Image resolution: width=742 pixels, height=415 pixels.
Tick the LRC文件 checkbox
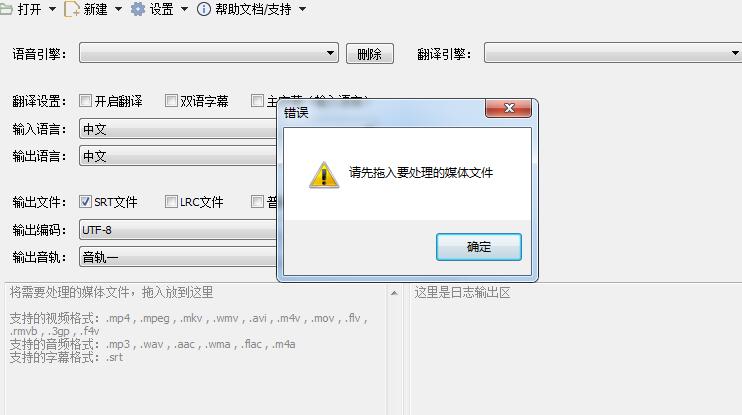(x=171, y=202)
